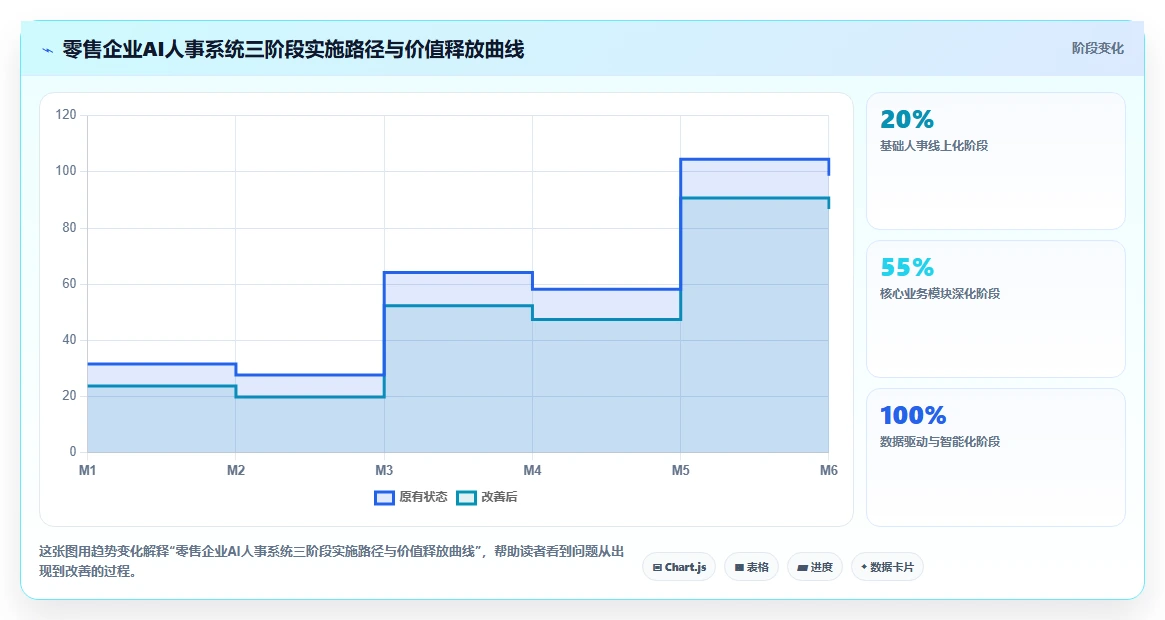The height and width of the screenshot is (620, 1165).
Task: Click the teal 改善后 legend color box
Action: click(466, 498)
